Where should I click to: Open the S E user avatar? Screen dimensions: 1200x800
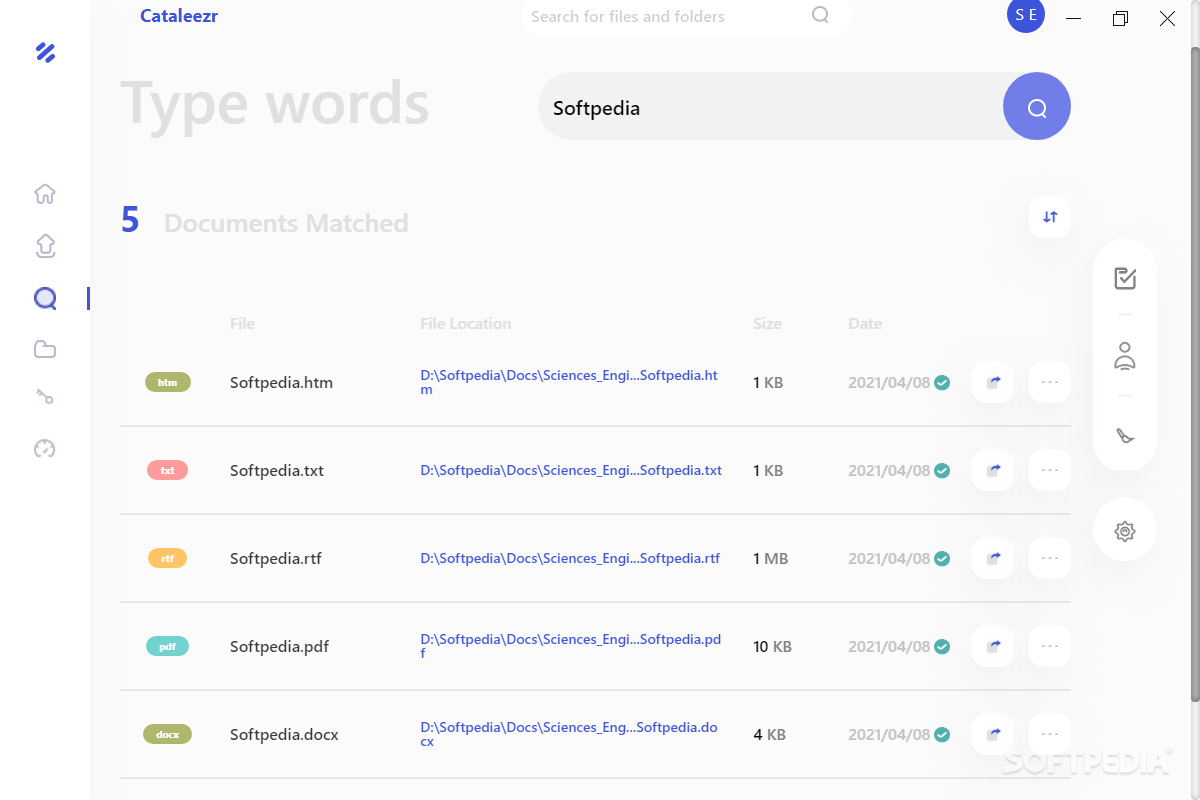point(1026,15)
